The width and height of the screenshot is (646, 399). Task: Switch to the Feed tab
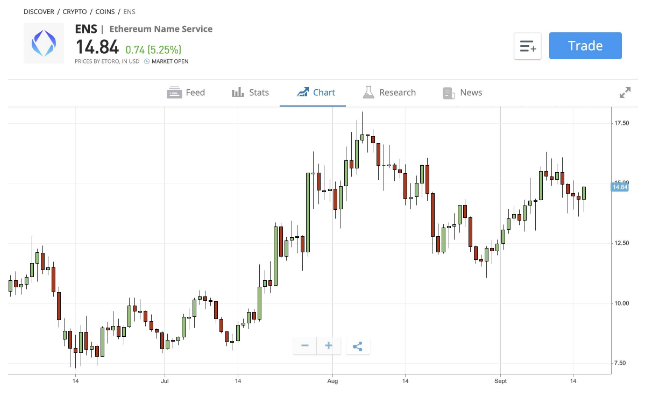click(186, 92)
